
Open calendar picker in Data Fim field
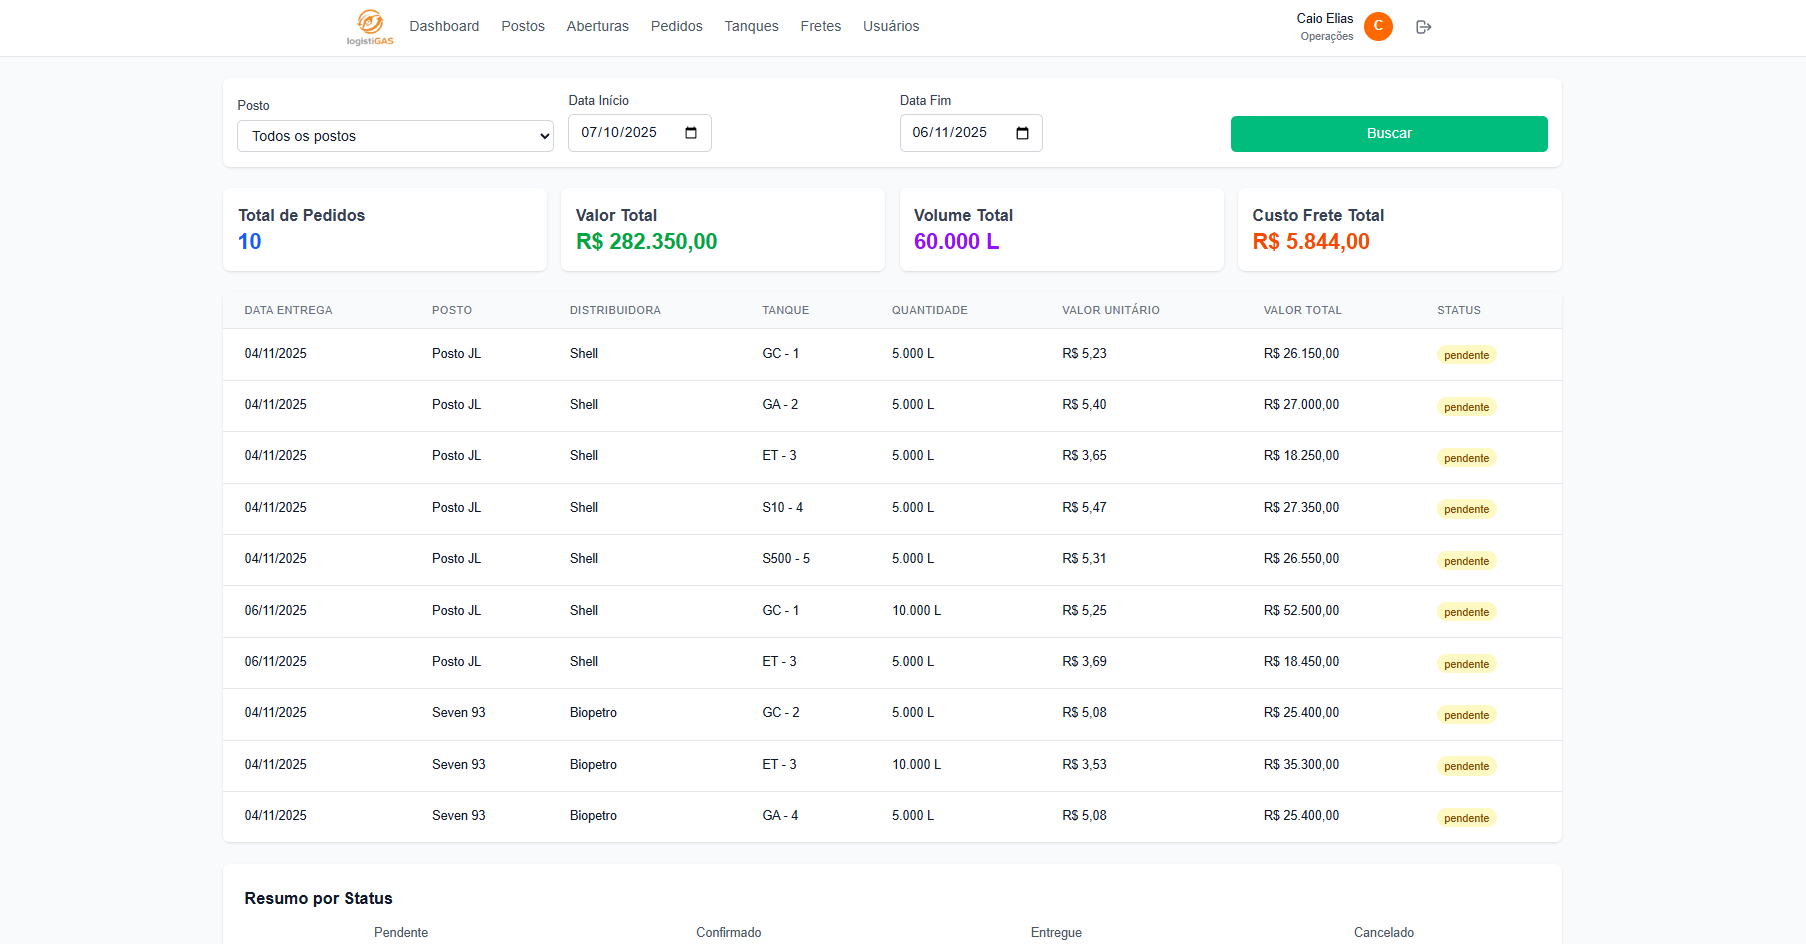(x=1022, y=133)
